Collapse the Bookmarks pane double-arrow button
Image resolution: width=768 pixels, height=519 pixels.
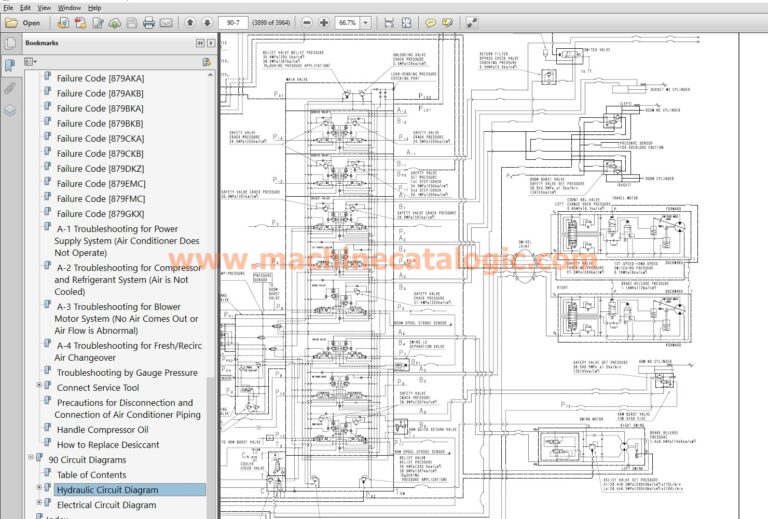click(x=200, y=43)
